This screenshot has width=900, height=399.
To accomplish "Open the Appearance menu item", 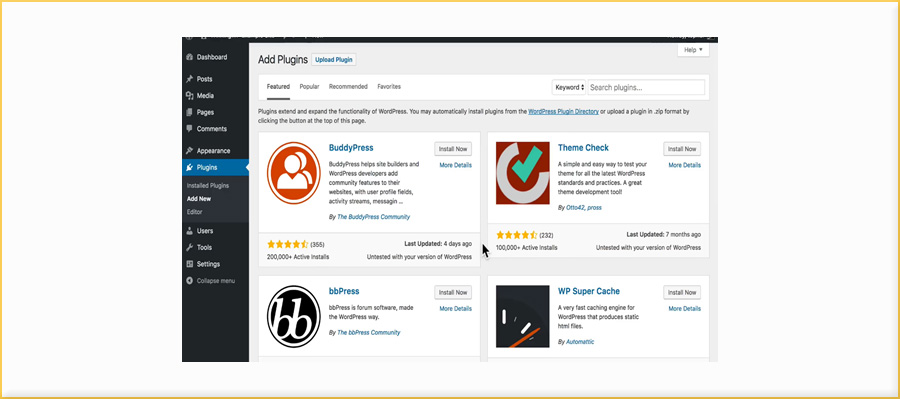I will [x=215, y=151].
